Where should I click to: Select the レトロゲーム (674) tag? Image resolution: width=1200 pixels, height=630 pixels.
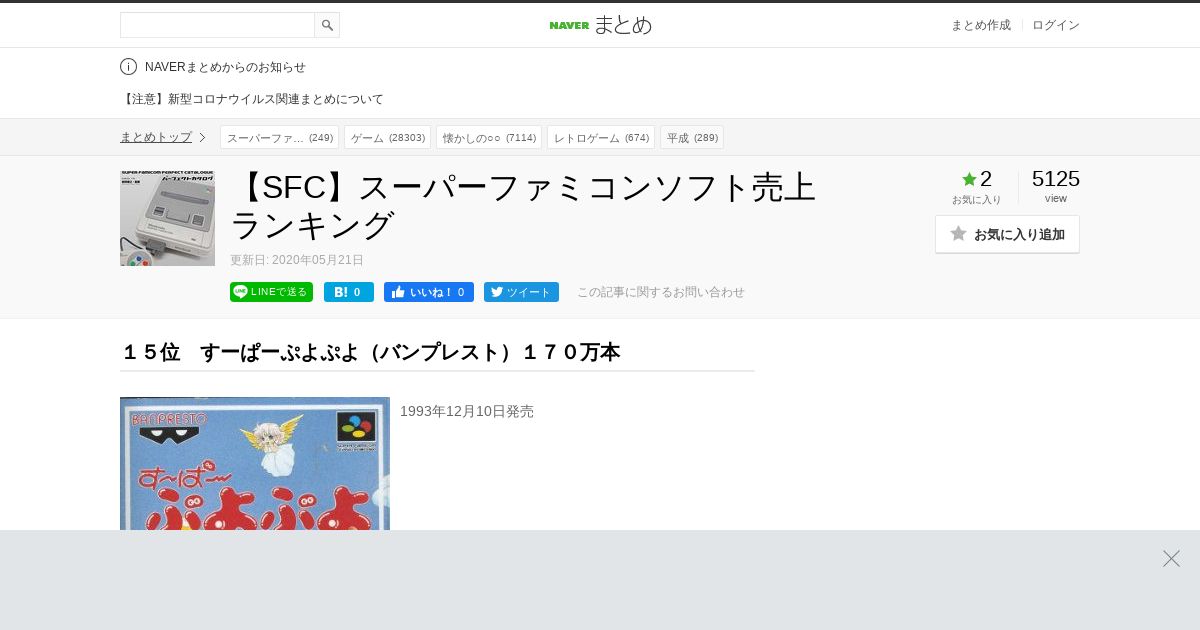(601, 137)
